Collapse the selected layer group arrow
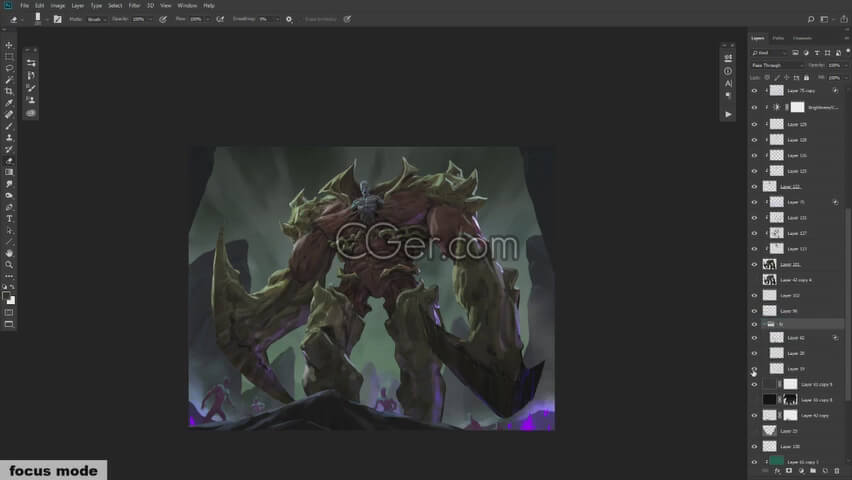 coord(764,325)
